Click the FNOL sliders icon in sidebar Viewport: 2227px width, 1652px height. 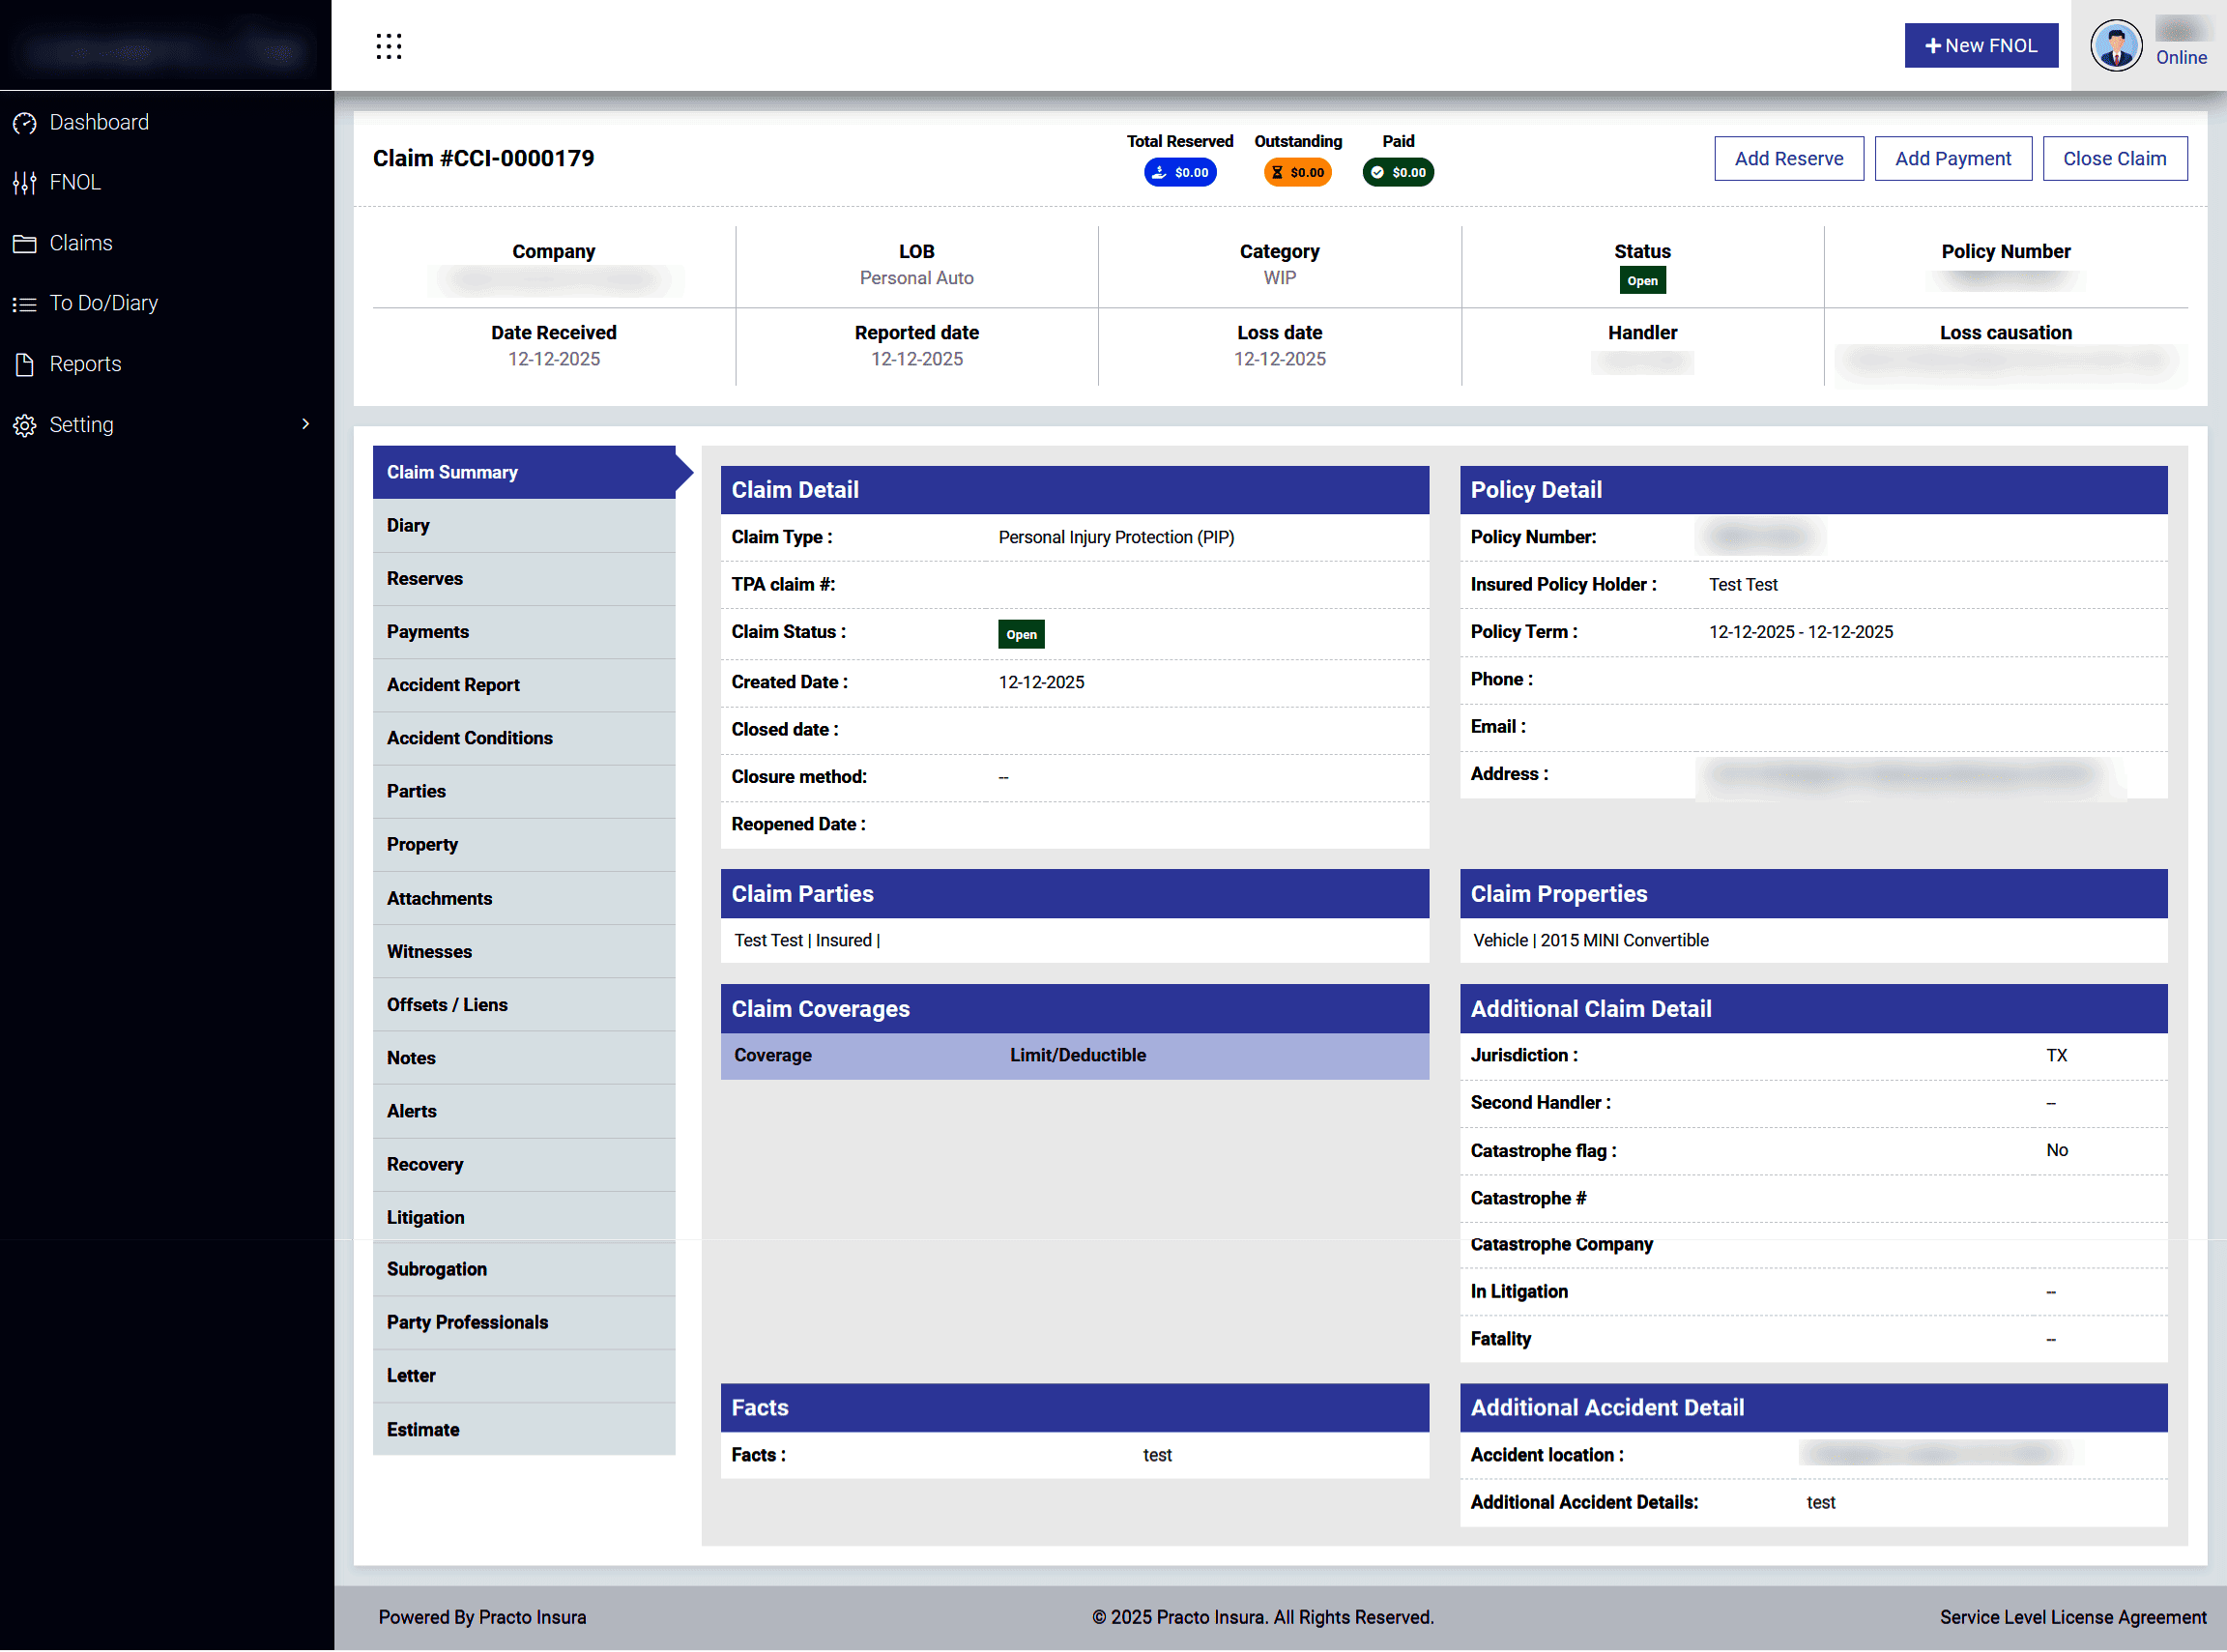25,183
